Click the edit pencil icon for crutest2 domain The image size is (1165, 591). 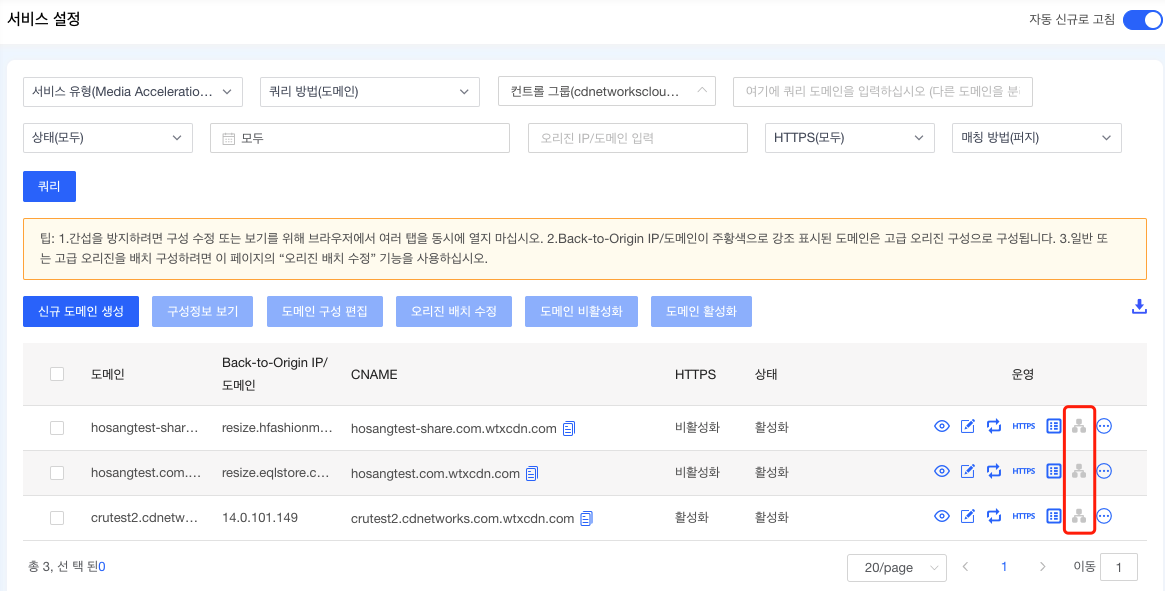coord(967,516)
